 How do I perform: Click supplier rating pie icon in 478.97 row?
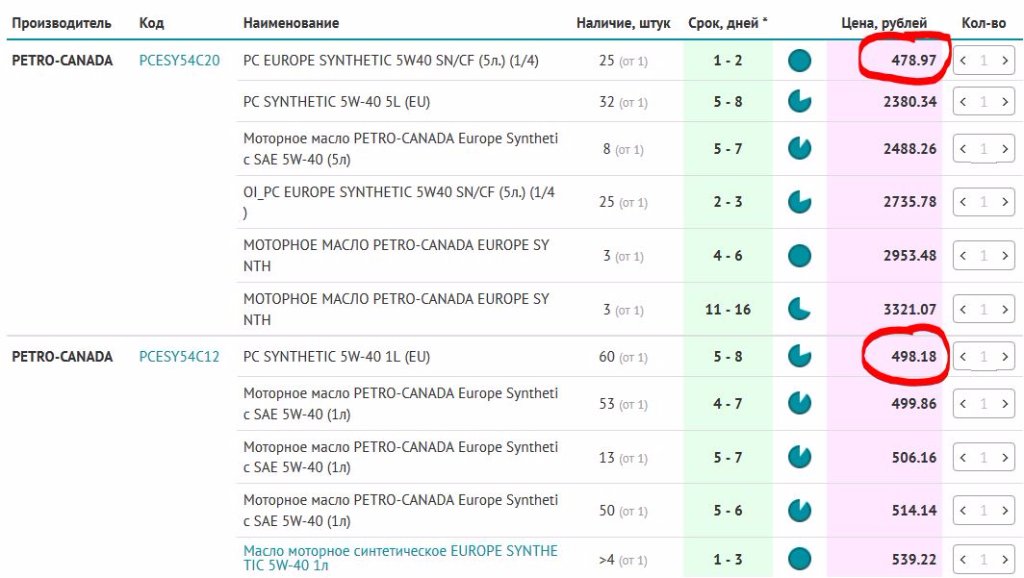pos(799,61)
